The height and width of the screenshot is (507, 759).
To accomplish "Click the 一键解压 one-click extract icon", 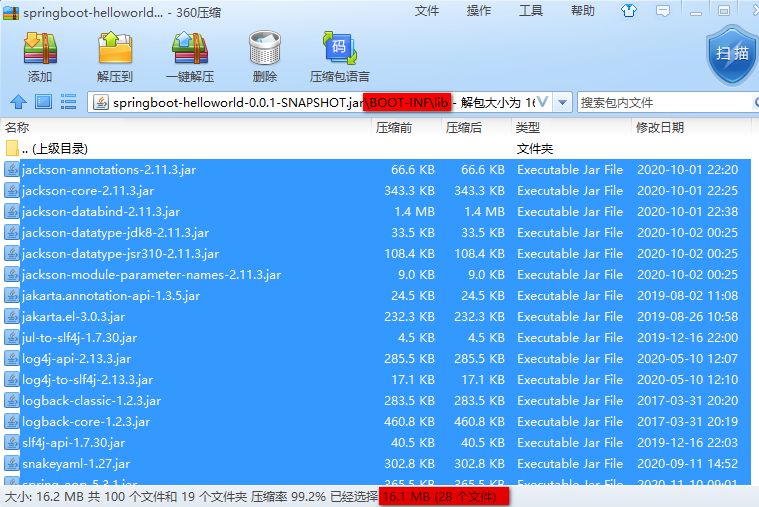I will point(190,48).
